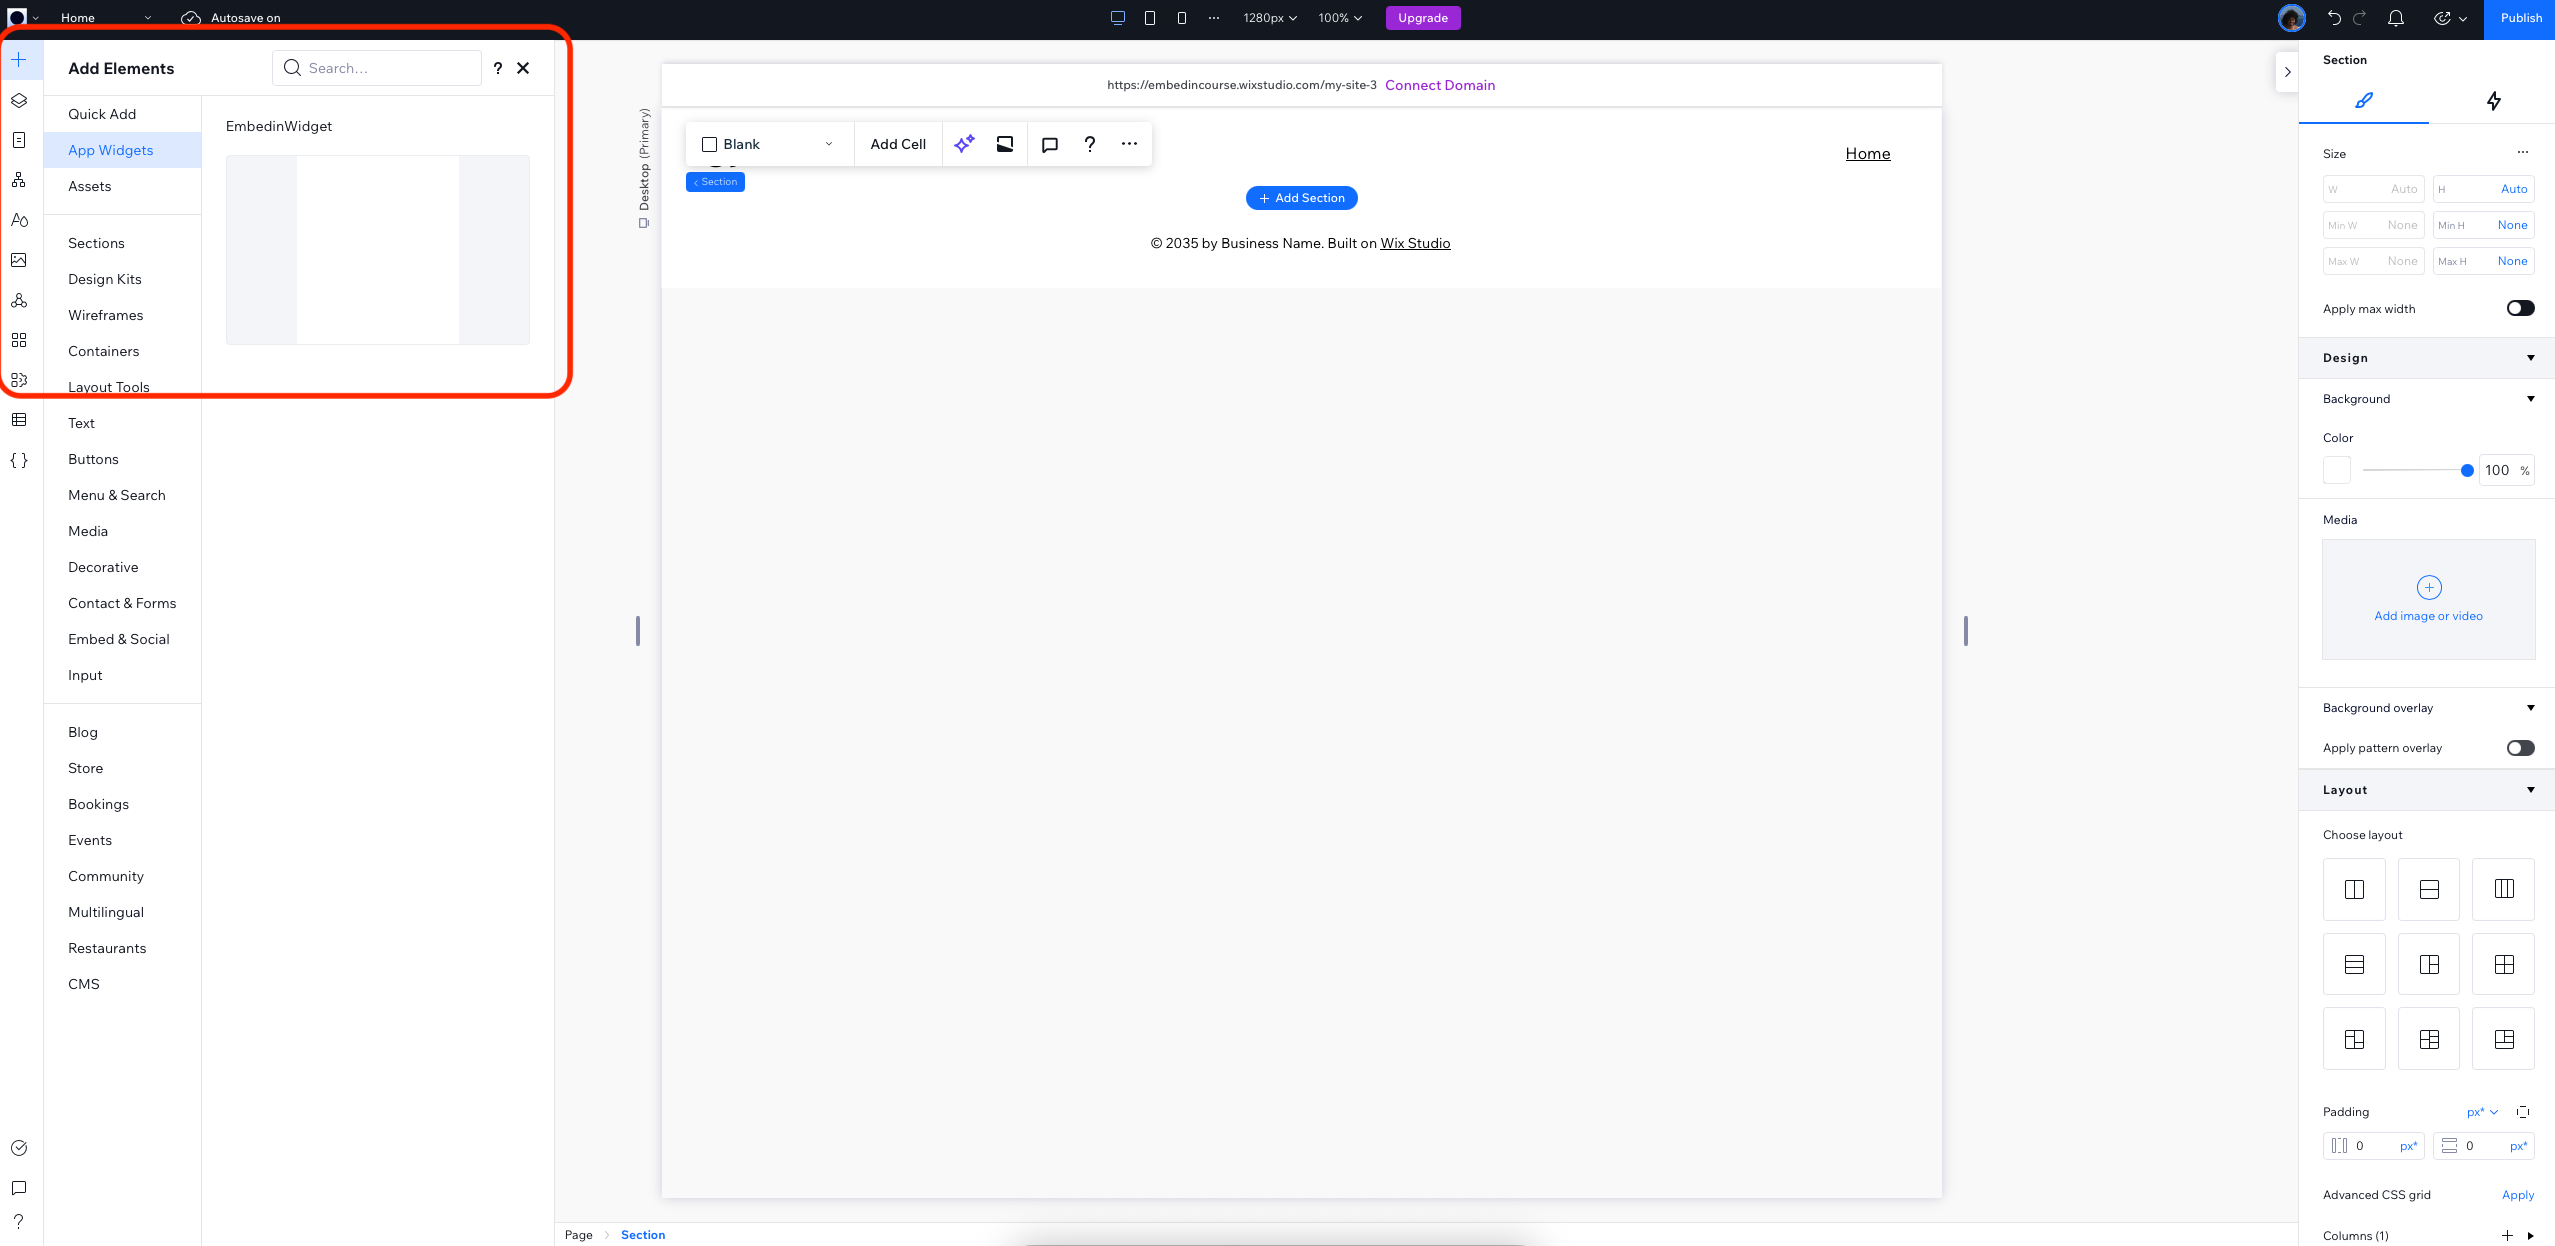This screenshot has width=2555, height=1246.
Task: Open the Typography panel icon
Action: pos(19,220)
